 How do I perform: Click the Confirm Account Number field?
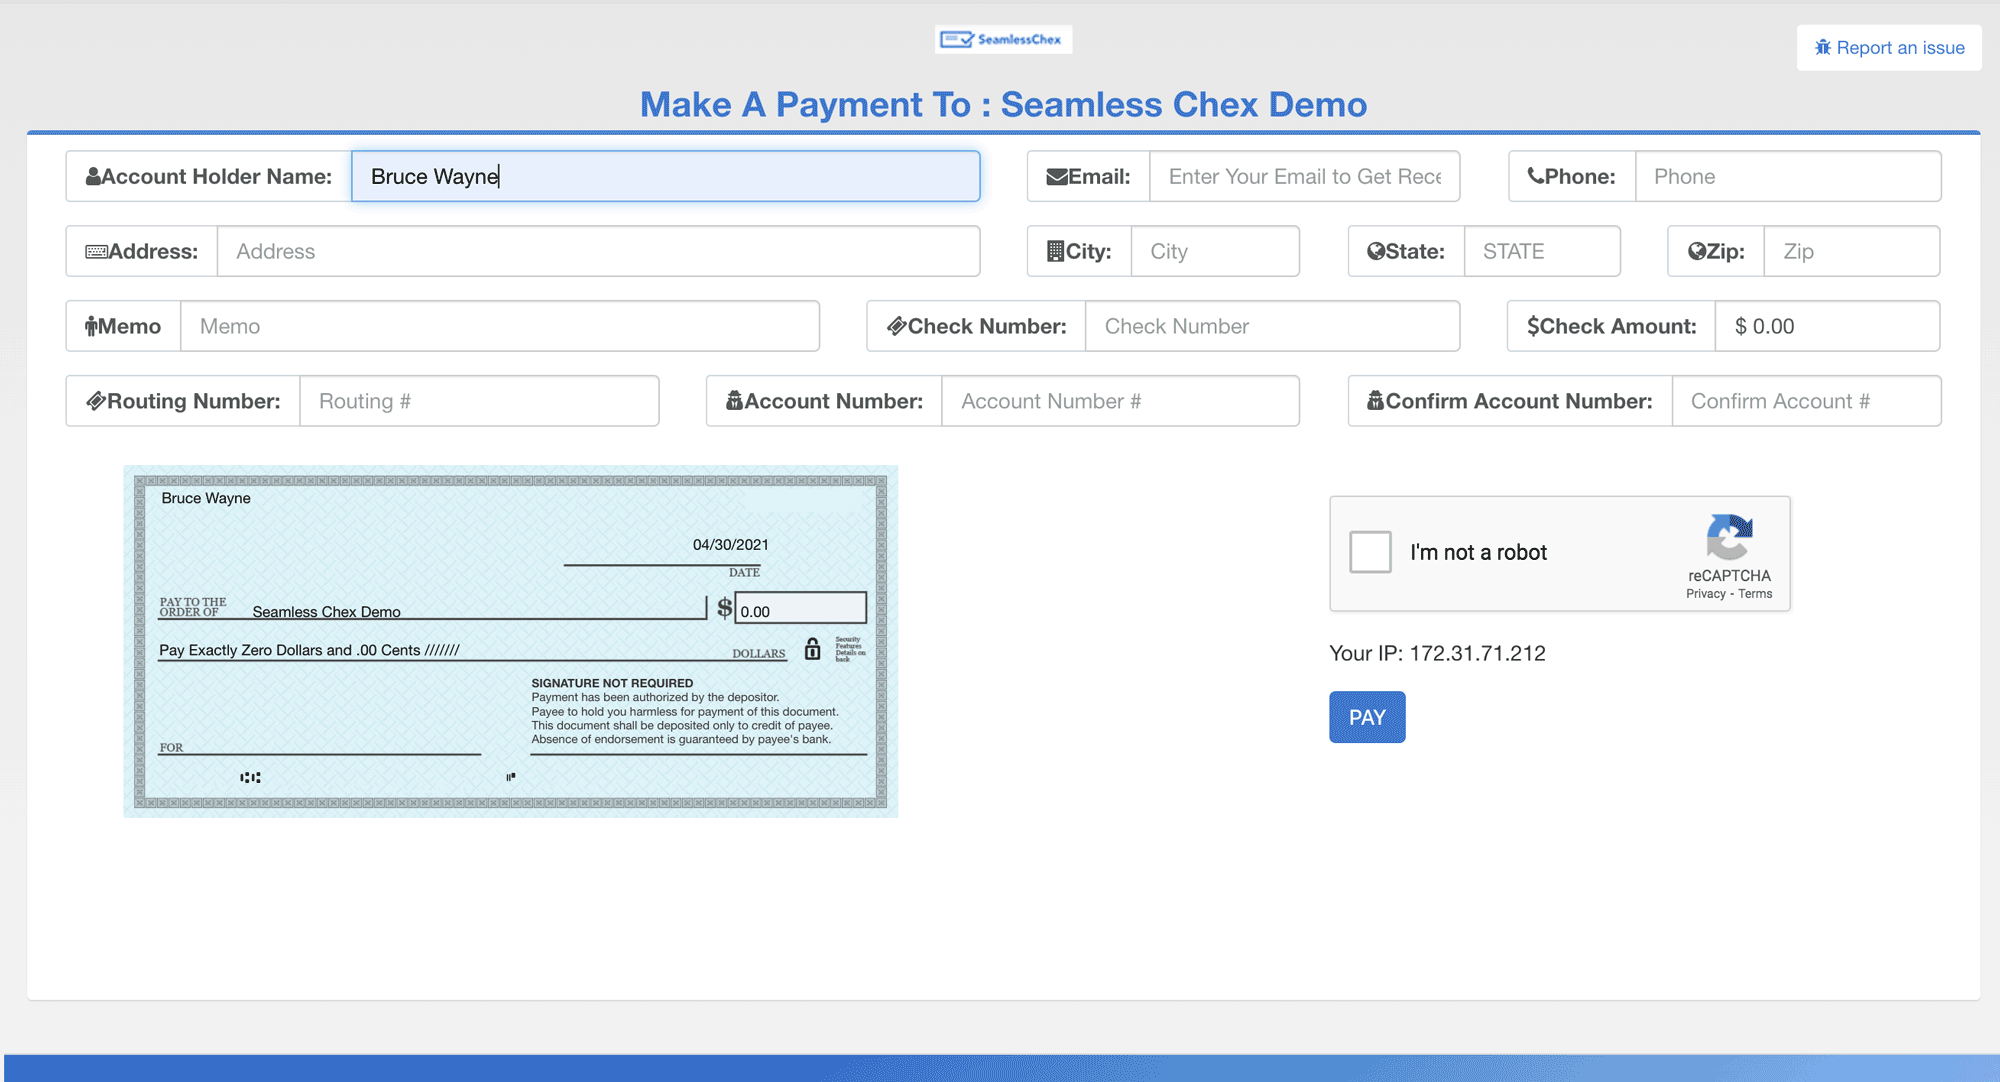click(x=1805, y=401)
